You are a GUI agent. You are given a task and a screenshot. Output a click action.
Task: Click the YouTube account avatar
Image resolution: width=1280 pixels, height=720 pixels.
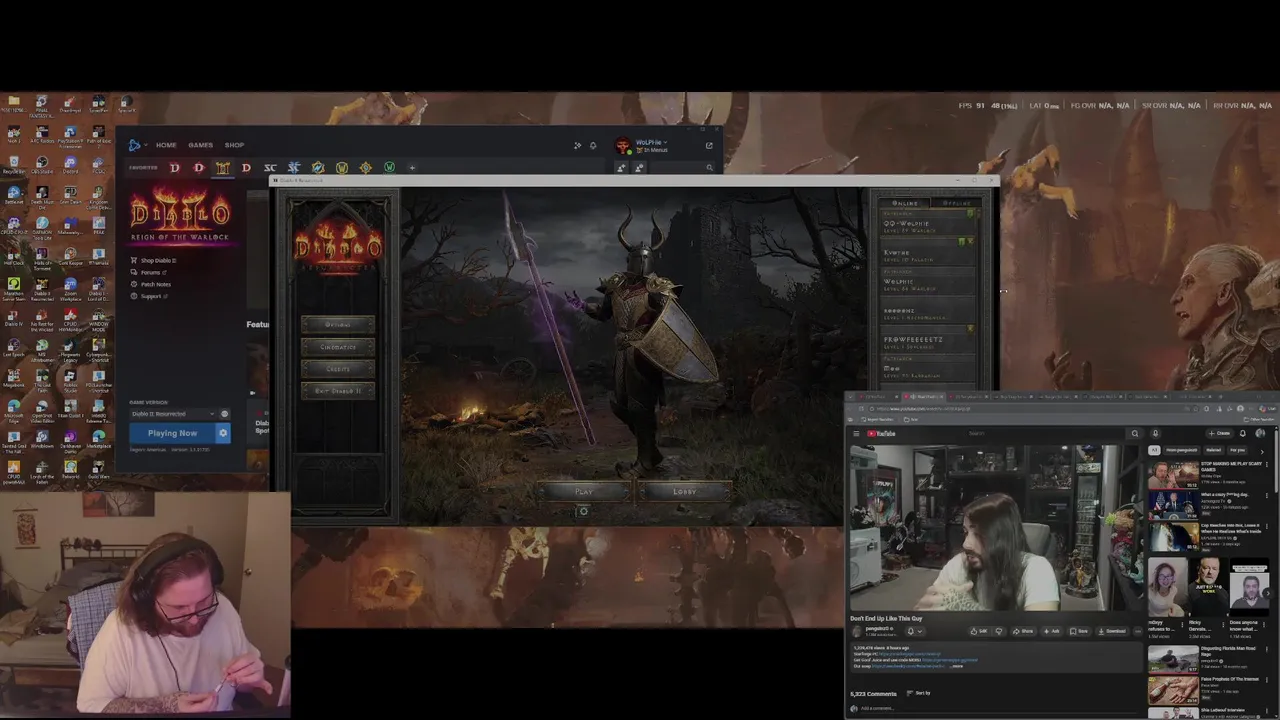click(x=1260, y=433)
